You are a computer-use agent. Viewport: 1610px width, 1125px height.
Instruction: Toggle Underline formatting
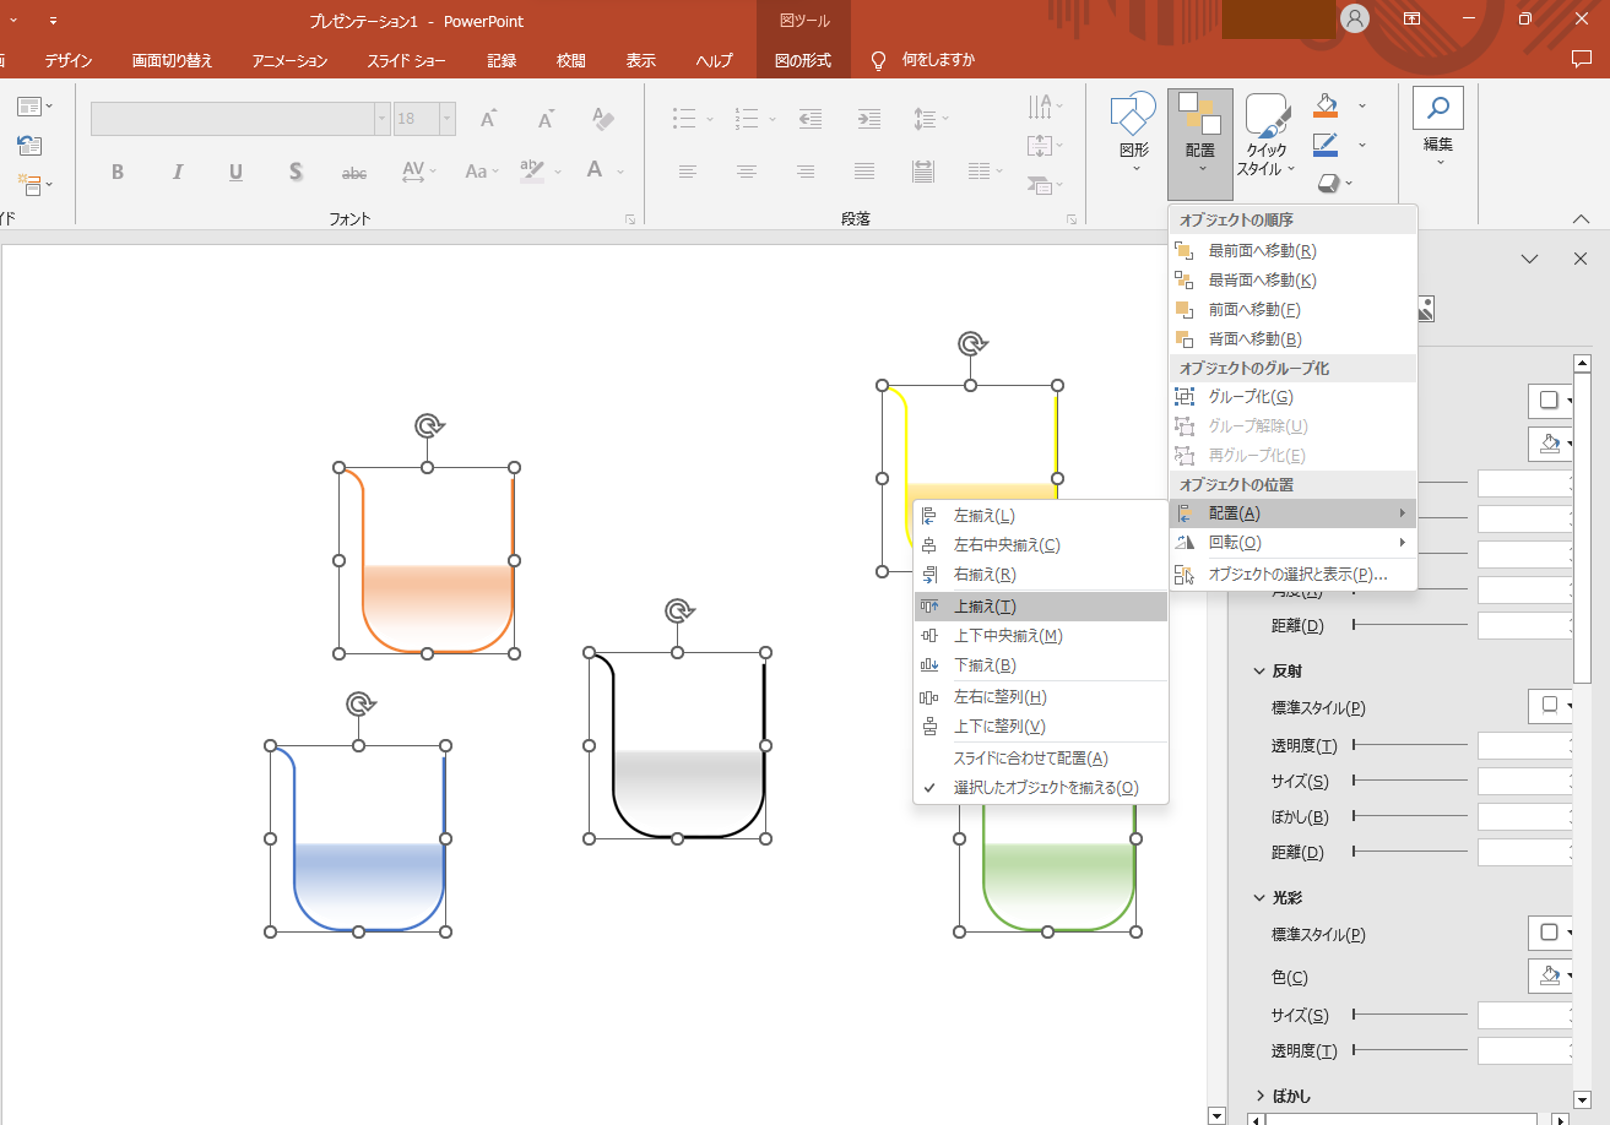point(236,172)
